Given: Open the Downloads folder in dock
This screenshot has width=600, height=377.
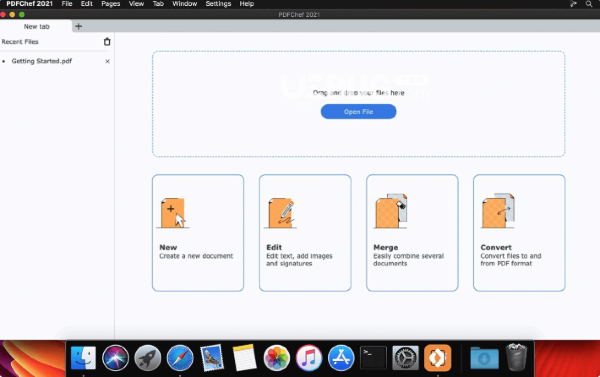Looking at the screenshot, I should click(x=484, y=358).
